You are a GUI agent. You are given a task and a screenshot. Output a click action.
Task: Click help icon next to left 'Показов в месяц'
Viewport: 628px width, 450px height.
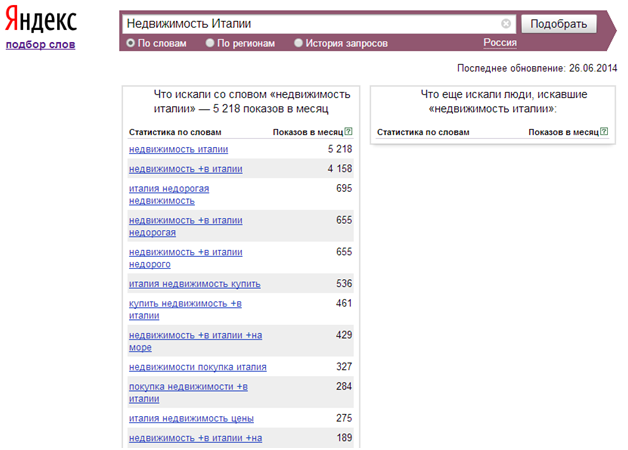(348, 131)
